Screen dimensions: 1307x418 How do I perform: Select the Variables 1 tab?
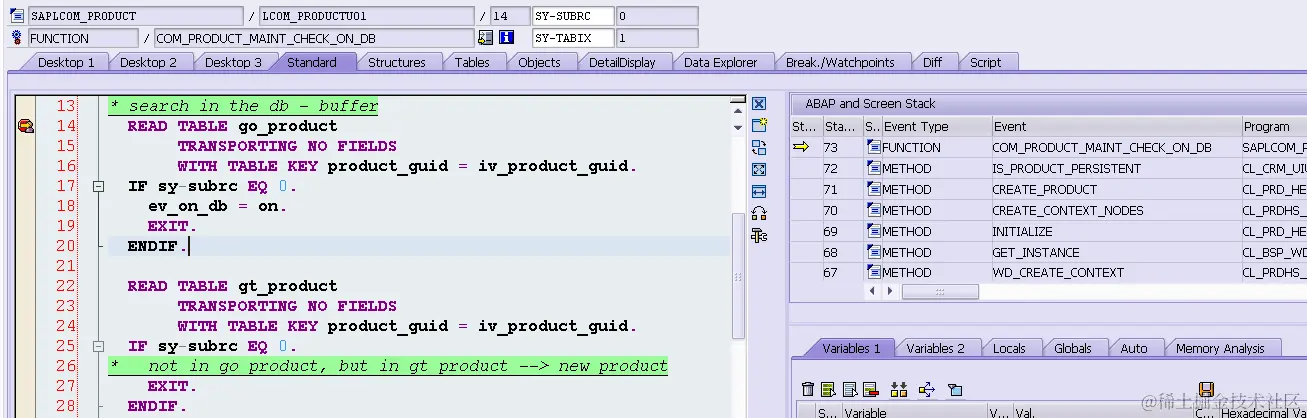pos(851,348)
